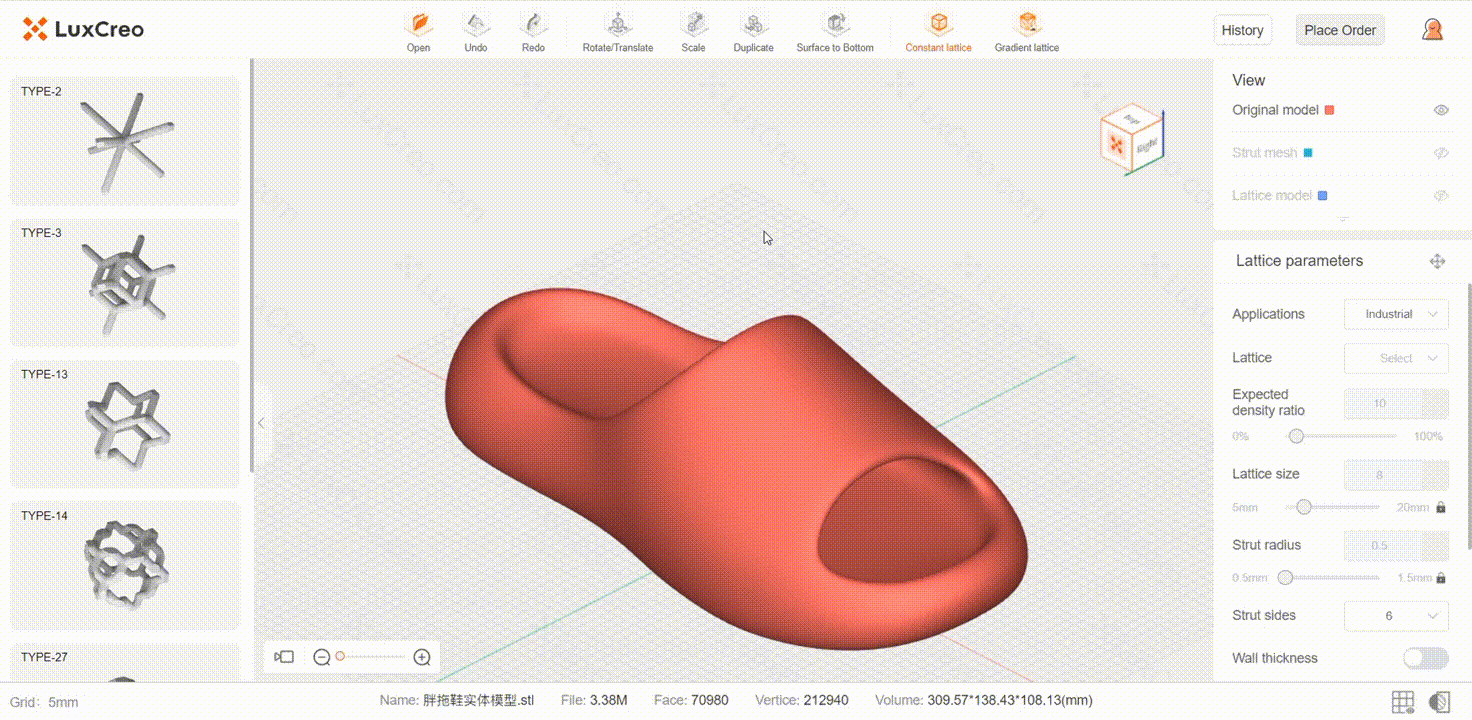
Task: Click the move icon beside Lattice parameters
Action: coord(1437,261)
